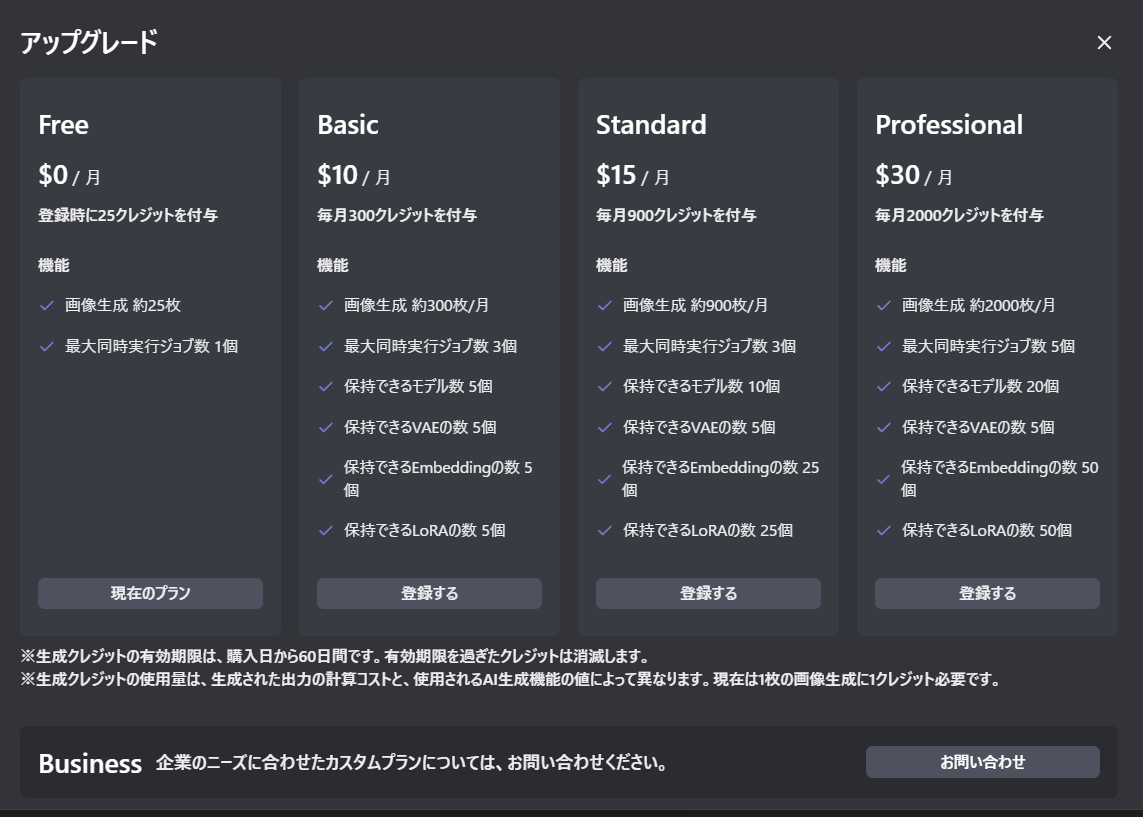Select 登録する under the Professional plan
1143x817 pixels.
coord(987,593)
